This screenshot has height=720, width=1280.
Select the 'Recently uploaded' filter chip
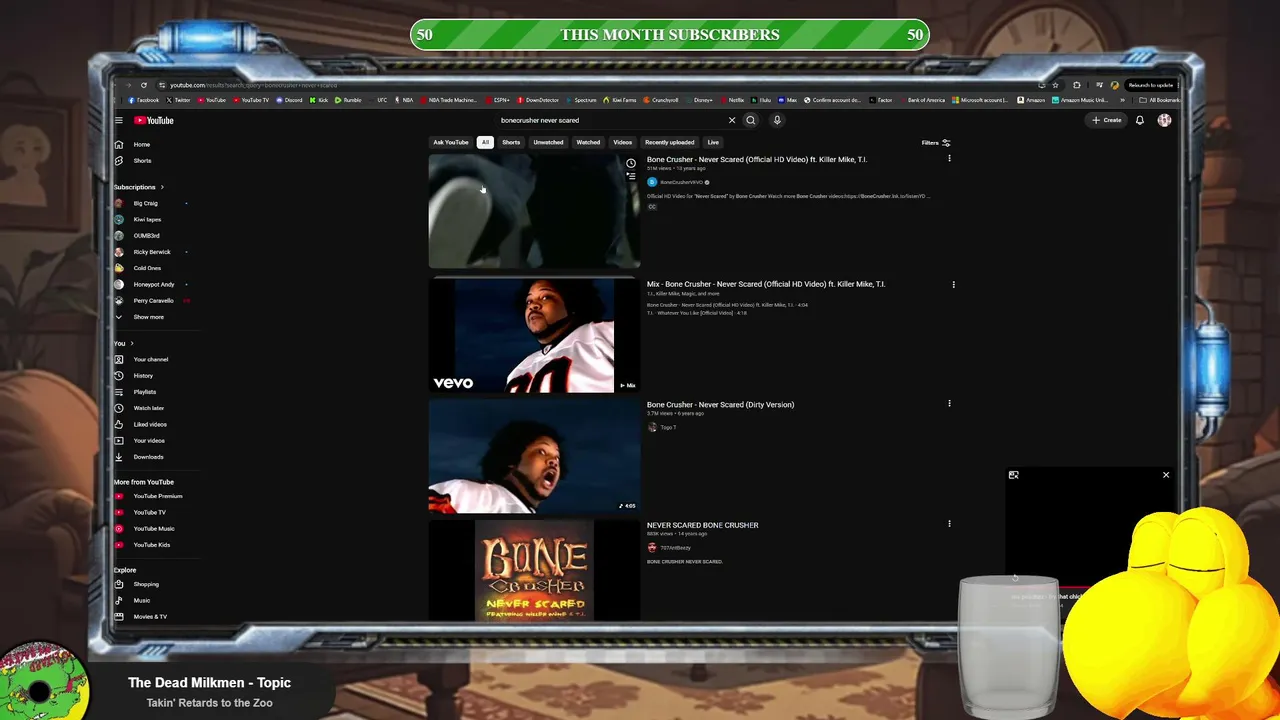[x=669, y=142]
